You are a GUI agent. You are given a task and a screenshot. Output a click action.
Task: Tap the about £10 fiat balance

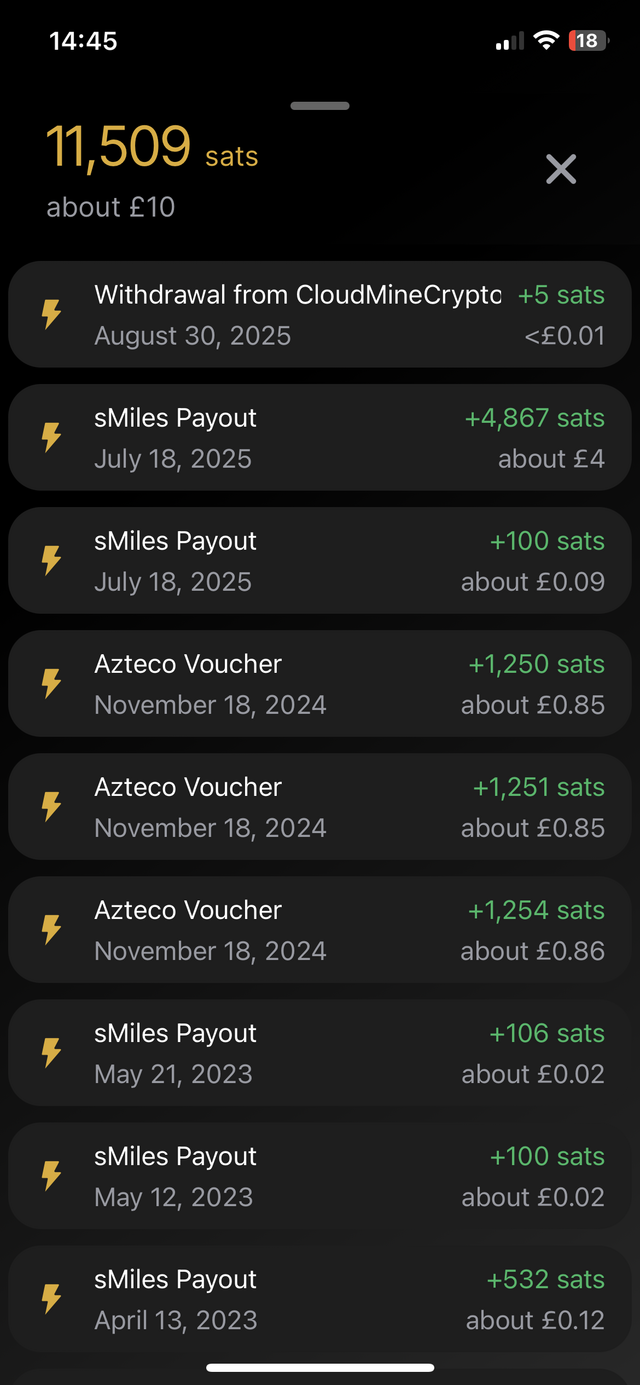click(x=110, y=207)
